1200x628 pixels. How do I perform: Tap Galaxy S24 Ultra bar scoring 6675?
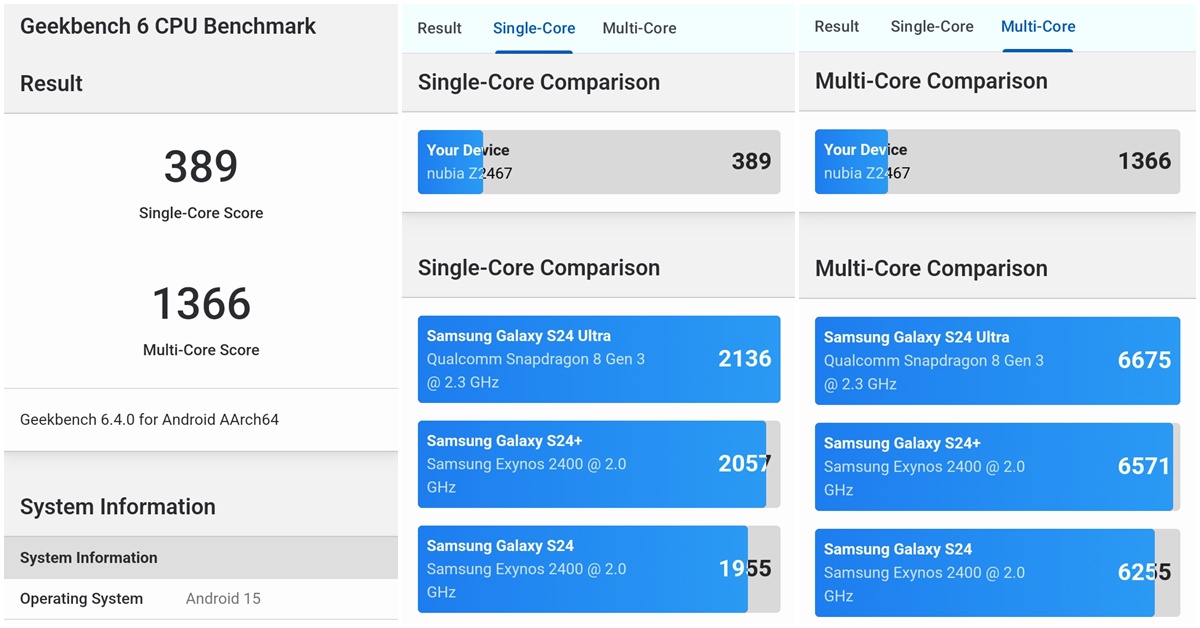(996, 361)
